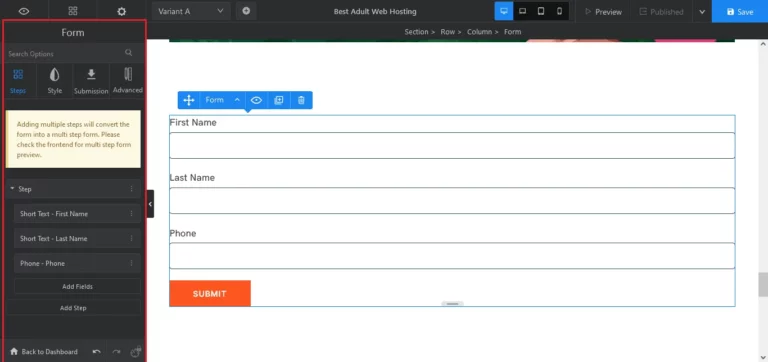Click the scrollbar up arrow

tap(763, 44)
